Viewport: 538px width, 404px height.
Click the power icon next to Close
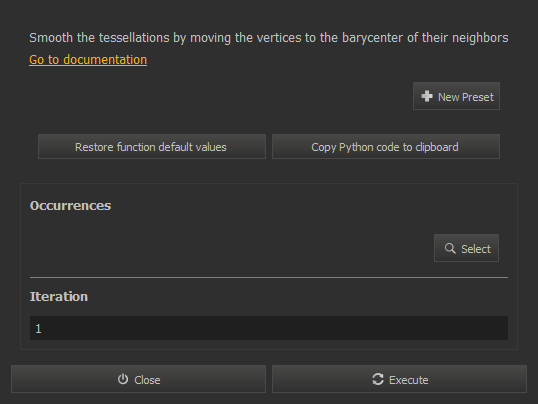[123, 379]
